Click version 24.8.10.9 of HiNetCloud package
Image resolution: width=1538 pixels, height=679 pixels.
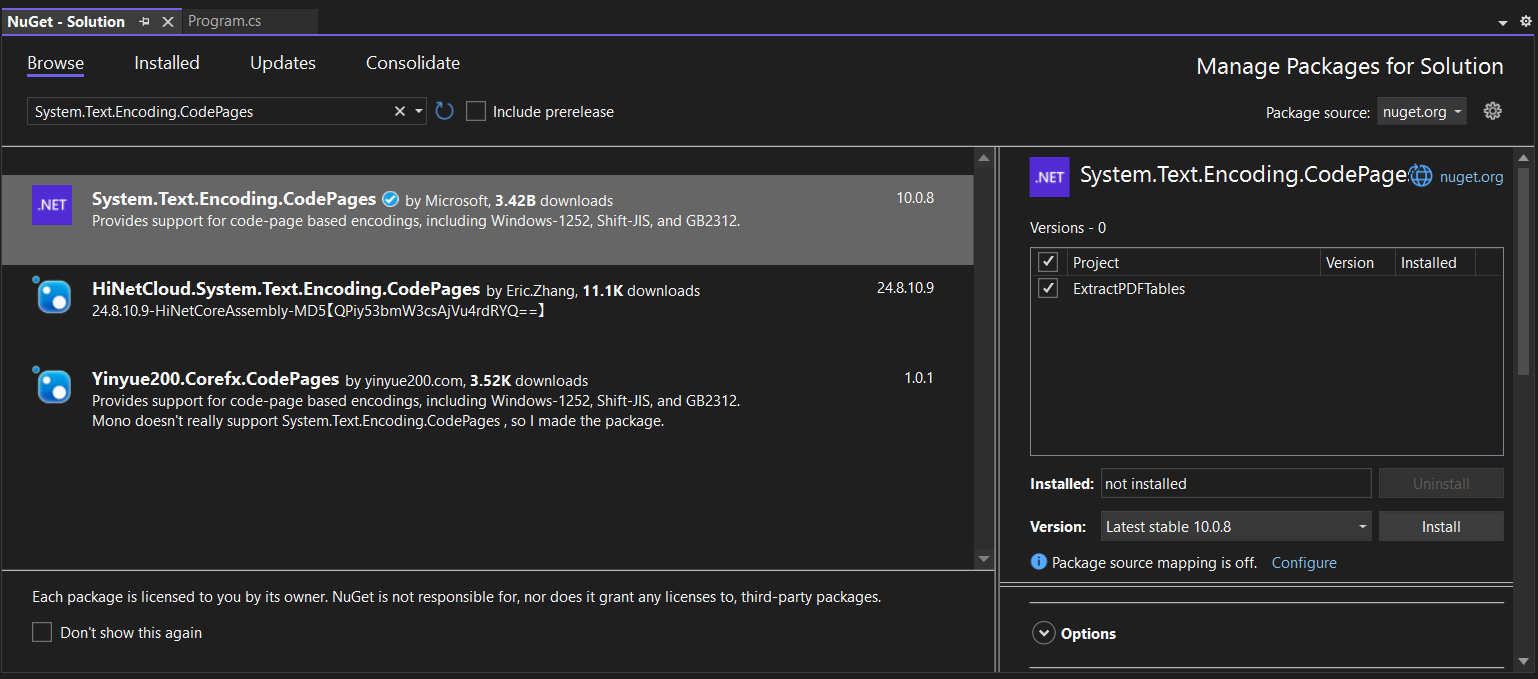tap(905, 288)
